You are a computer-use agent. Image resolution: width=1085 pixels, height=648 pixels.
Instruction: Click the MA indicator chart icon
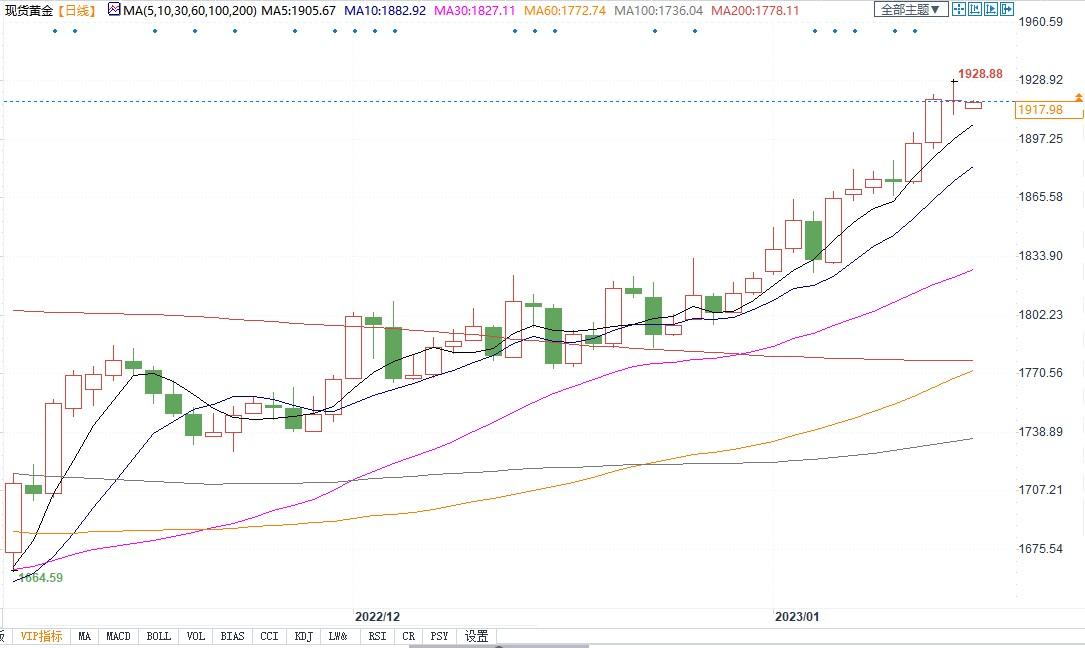[x=113, y=10]
